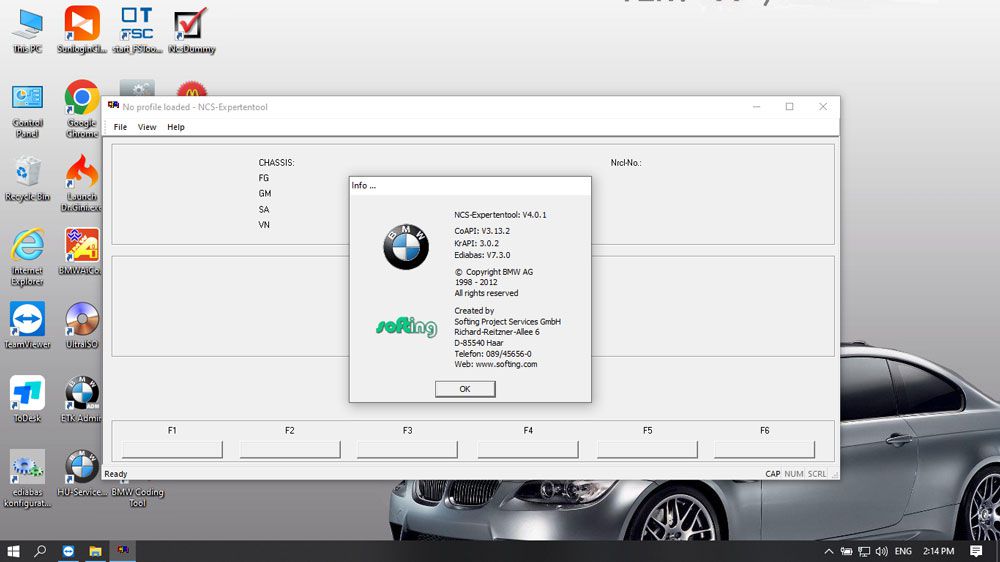Viewport: 1000px width, 562px height.
Task: Open File Explorer from the taskbar
Action: [95, 551]
